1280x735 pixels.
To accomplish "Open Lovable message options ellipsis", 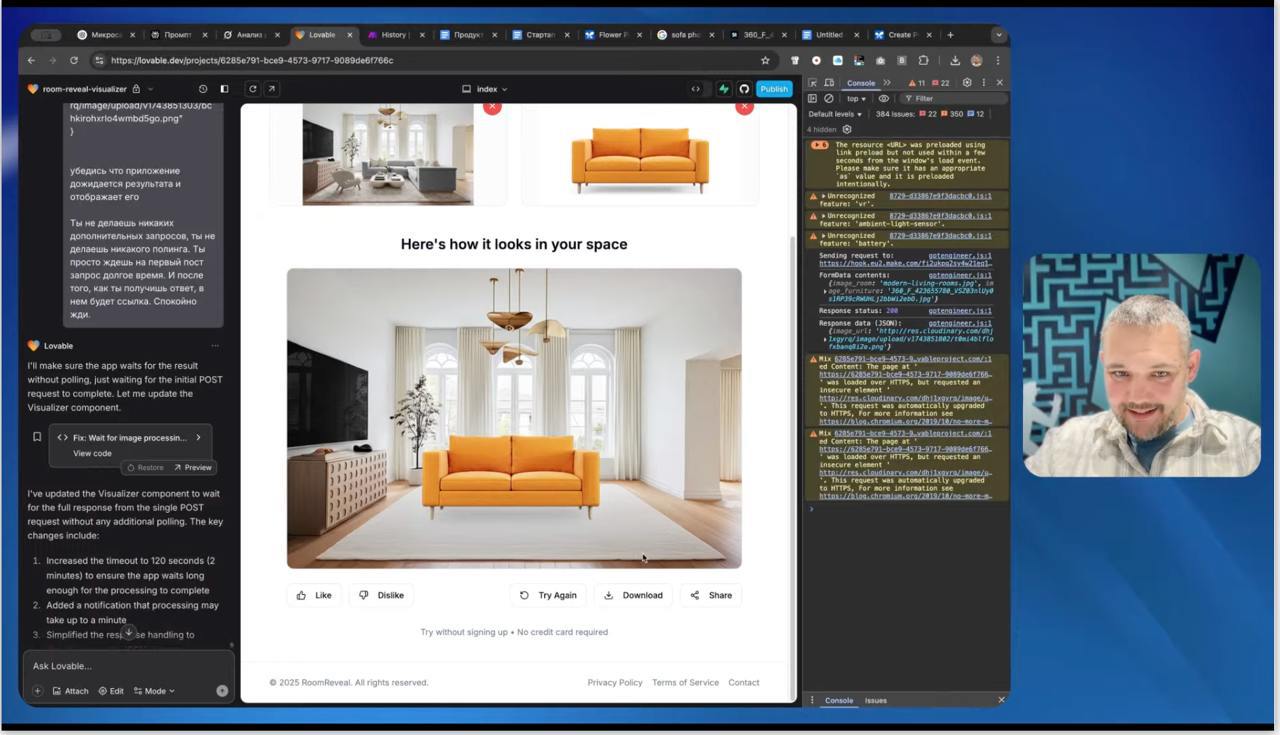I will 215,346.
